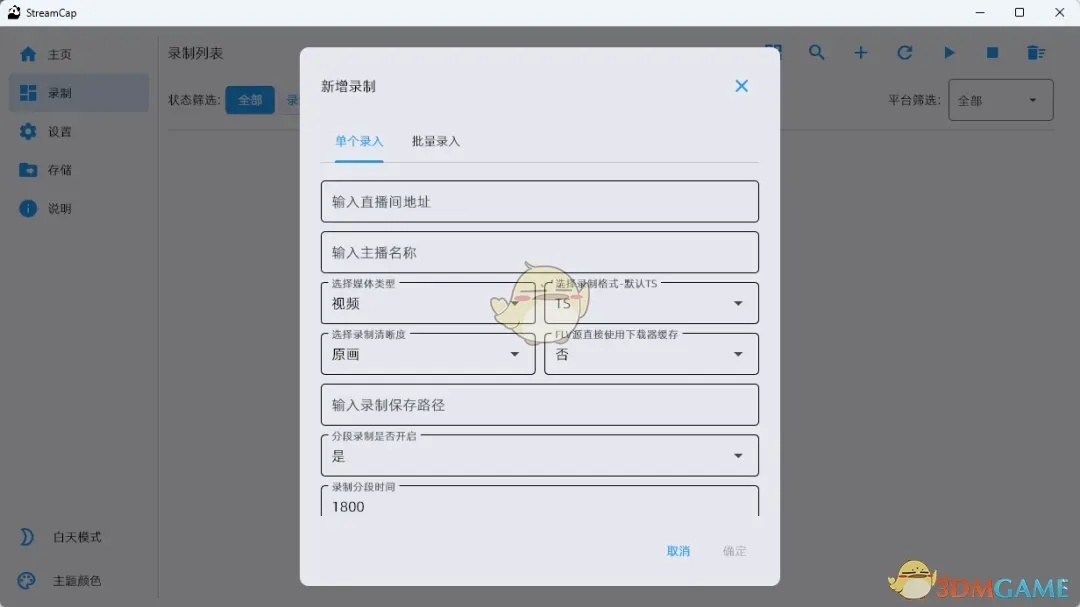This screenshot has width=1080, height=607.
Task: Click the stop recording square icon
Action: pos(992,53)
